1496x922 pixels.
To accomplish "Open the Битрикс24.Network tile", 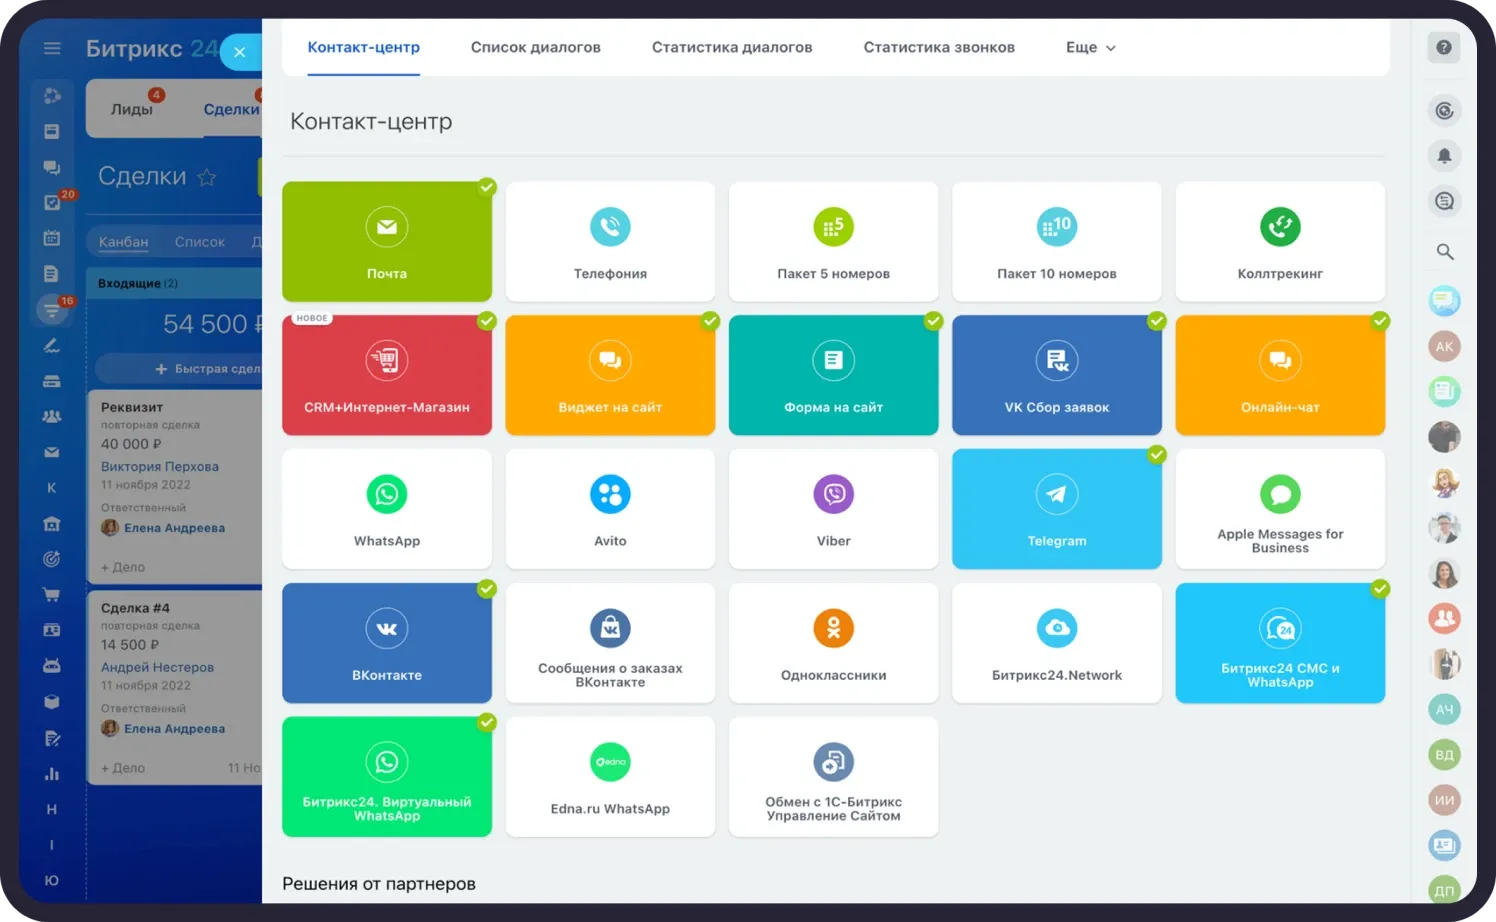I will 1057,643.
